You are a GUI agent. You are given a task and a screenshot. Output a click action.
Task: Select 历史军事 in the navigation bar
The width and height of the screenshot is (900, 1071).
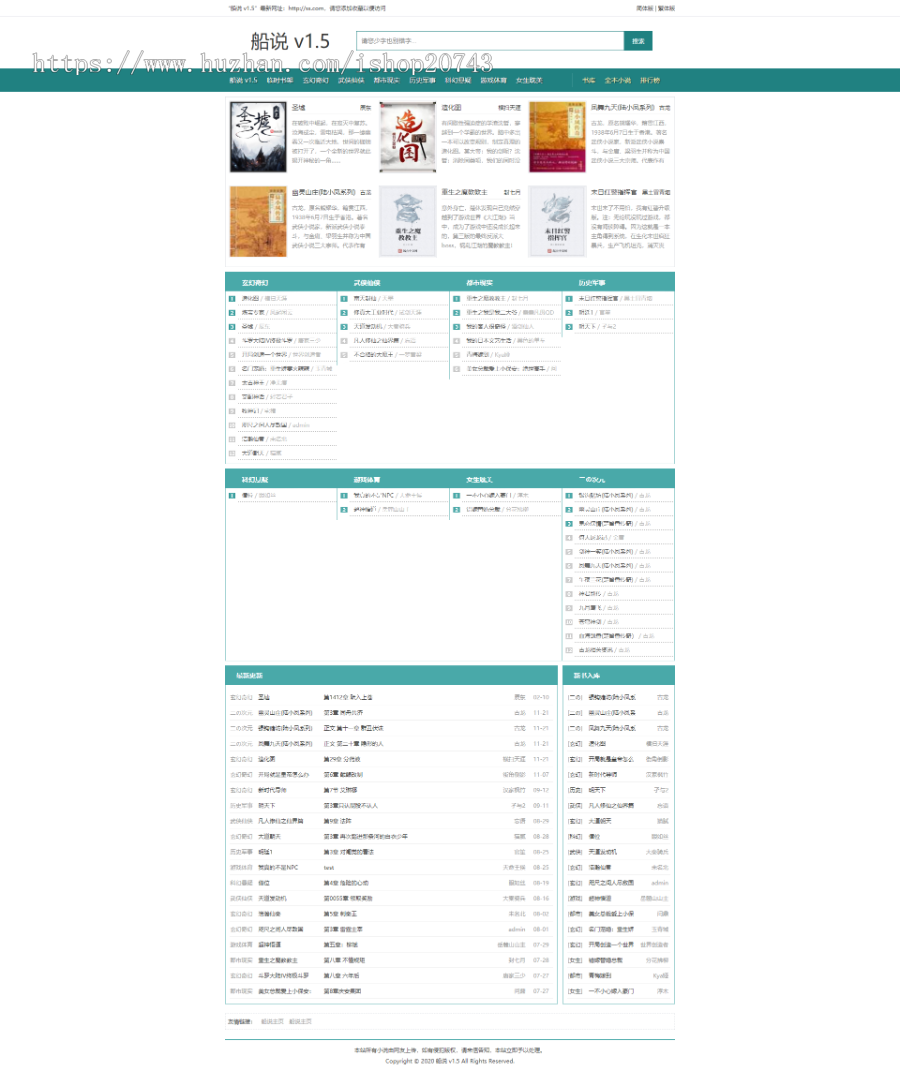click(x=422, y=81)
